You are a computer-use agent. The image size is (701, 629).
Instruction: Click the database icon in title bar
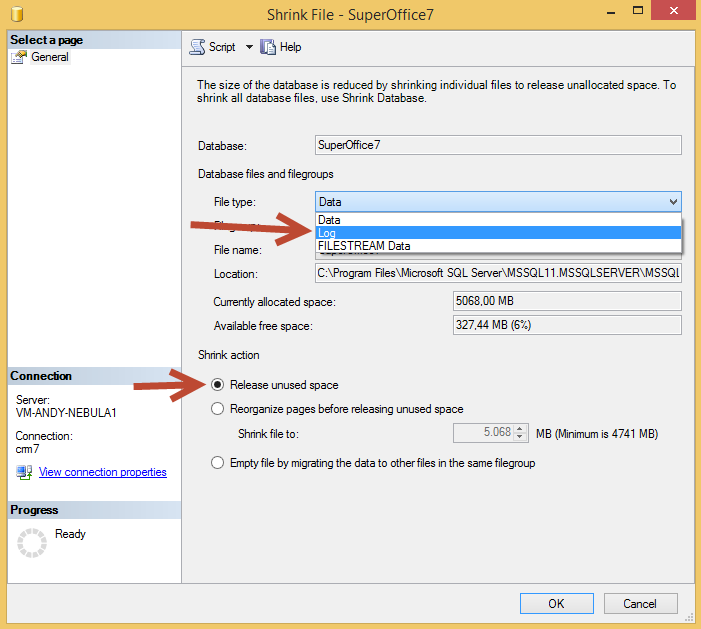pos(17,14)
